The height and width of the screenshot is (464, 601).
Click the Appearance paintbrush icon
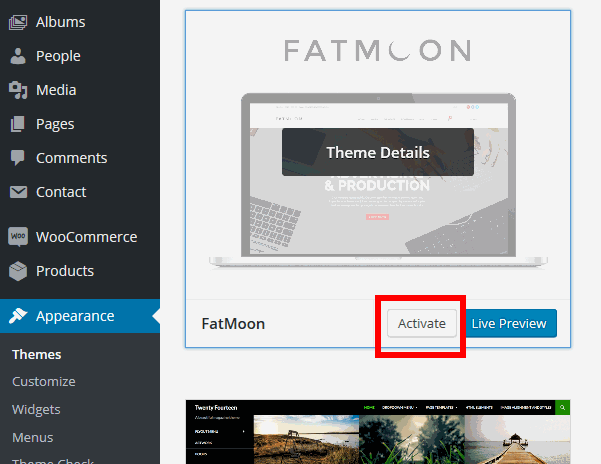click(18, 316)
